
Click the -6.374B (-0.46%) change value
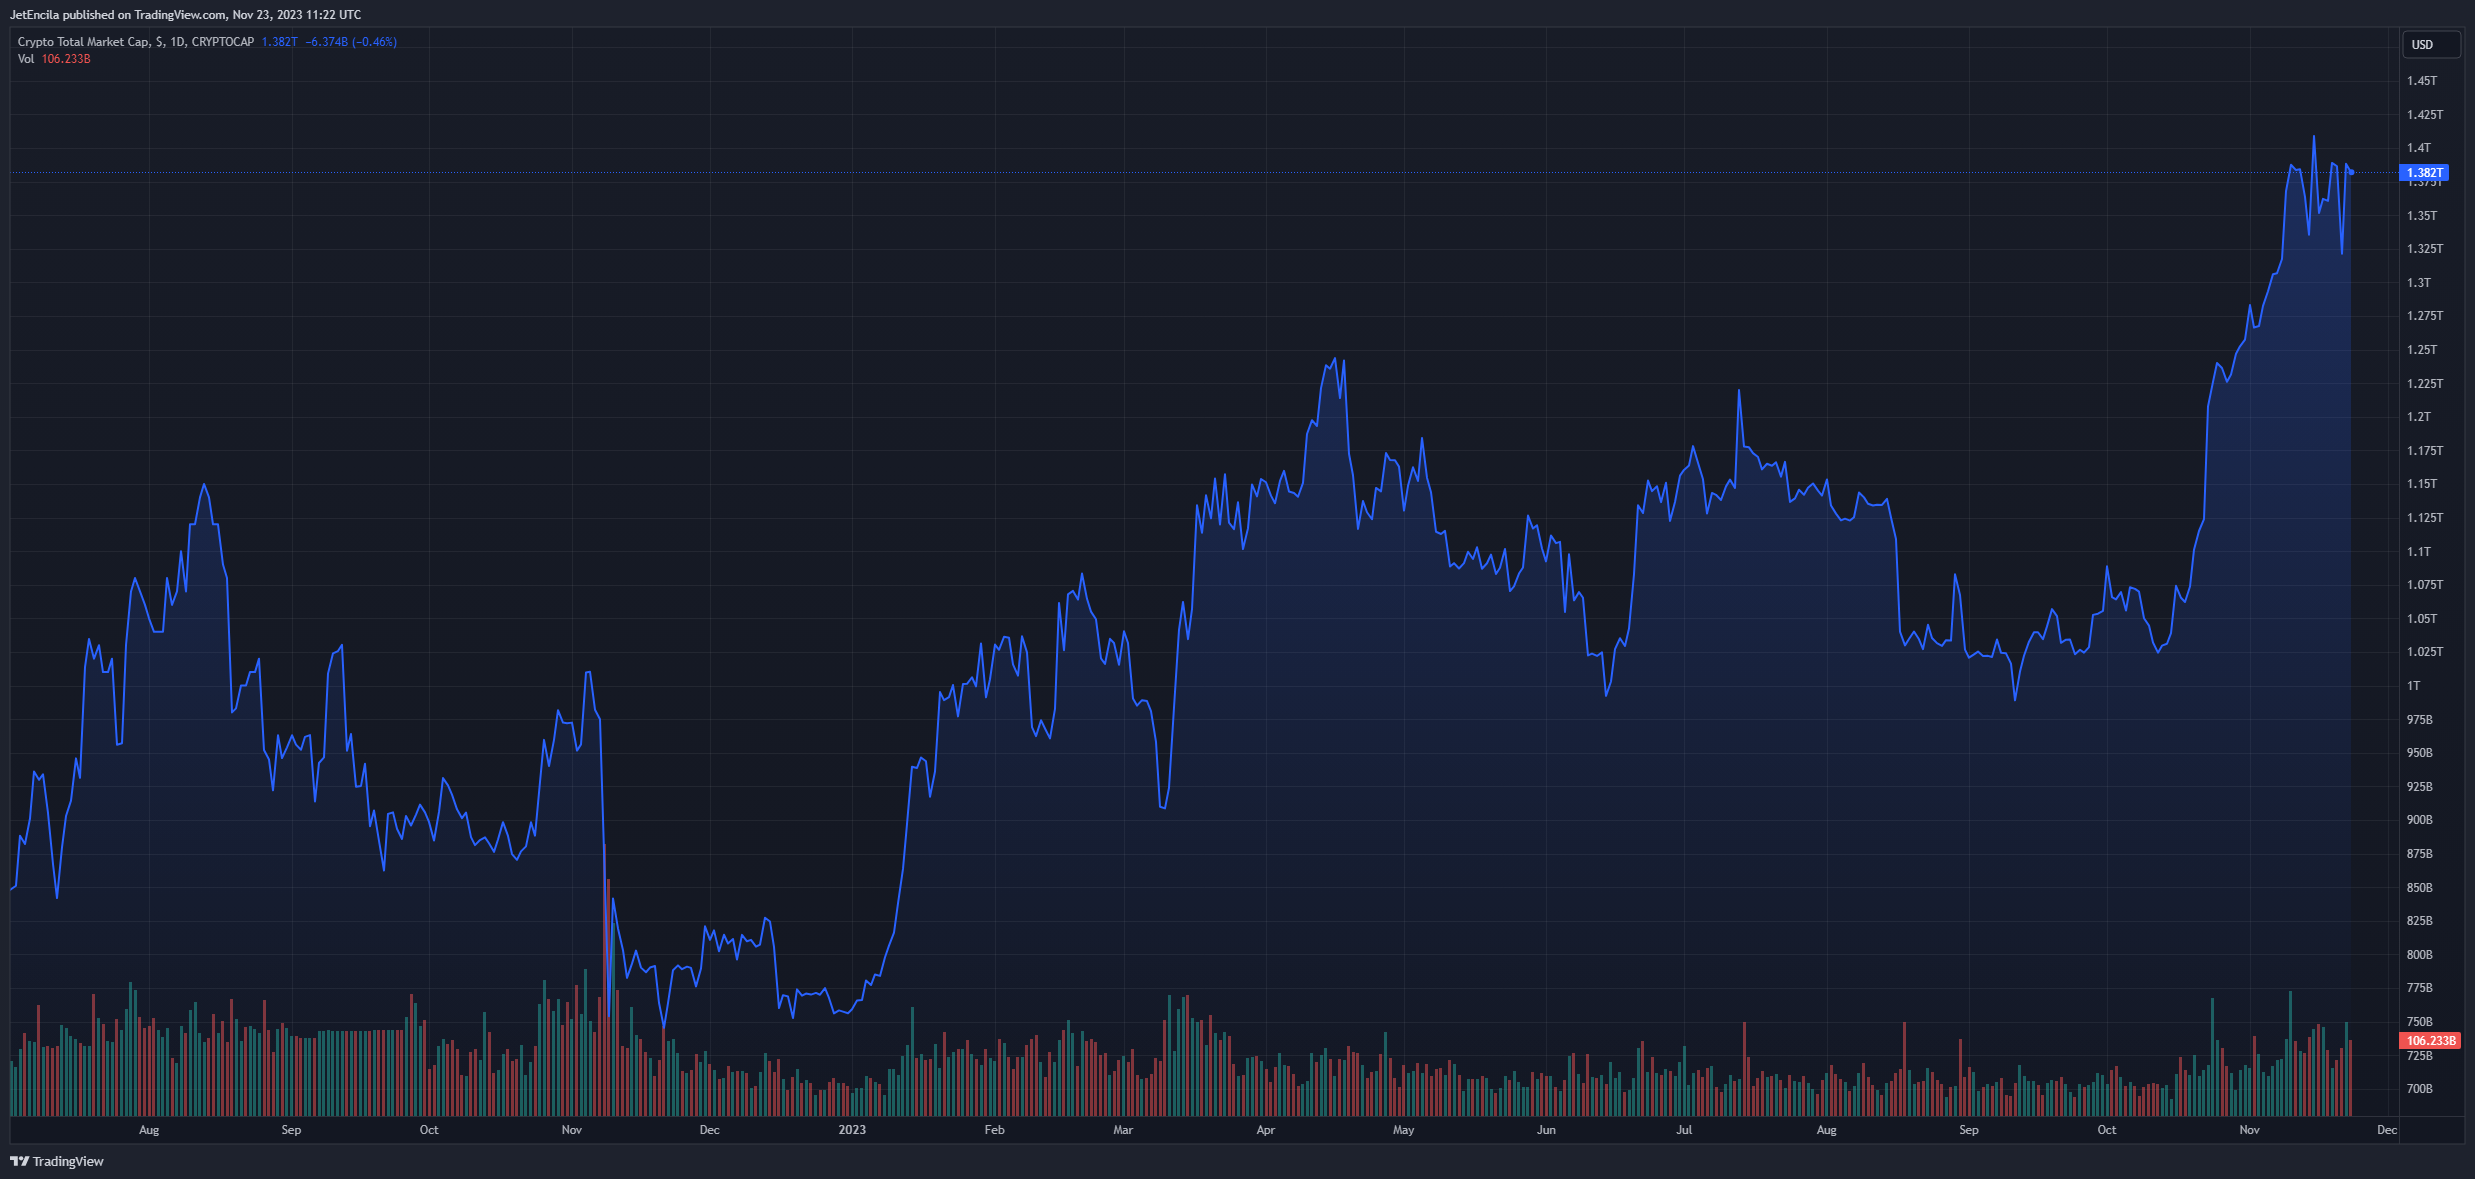[x=351, y=42]
